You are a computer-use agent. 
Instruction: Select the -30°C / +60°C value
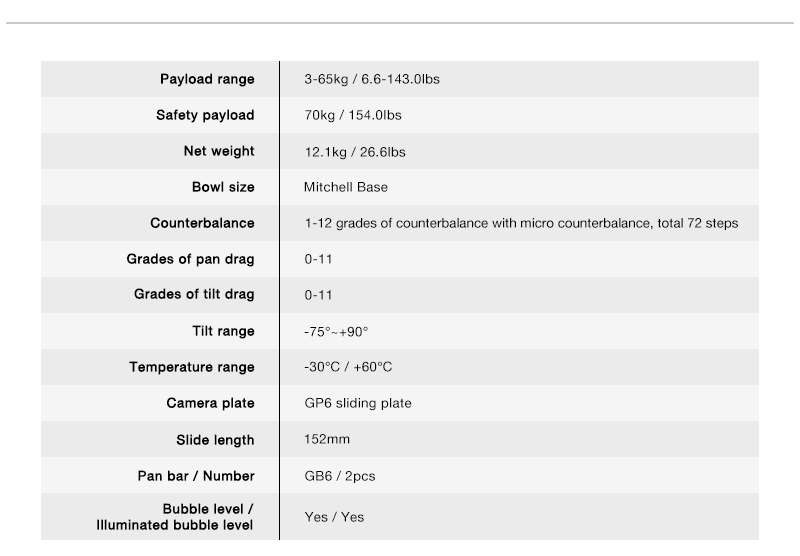(348, 367)
